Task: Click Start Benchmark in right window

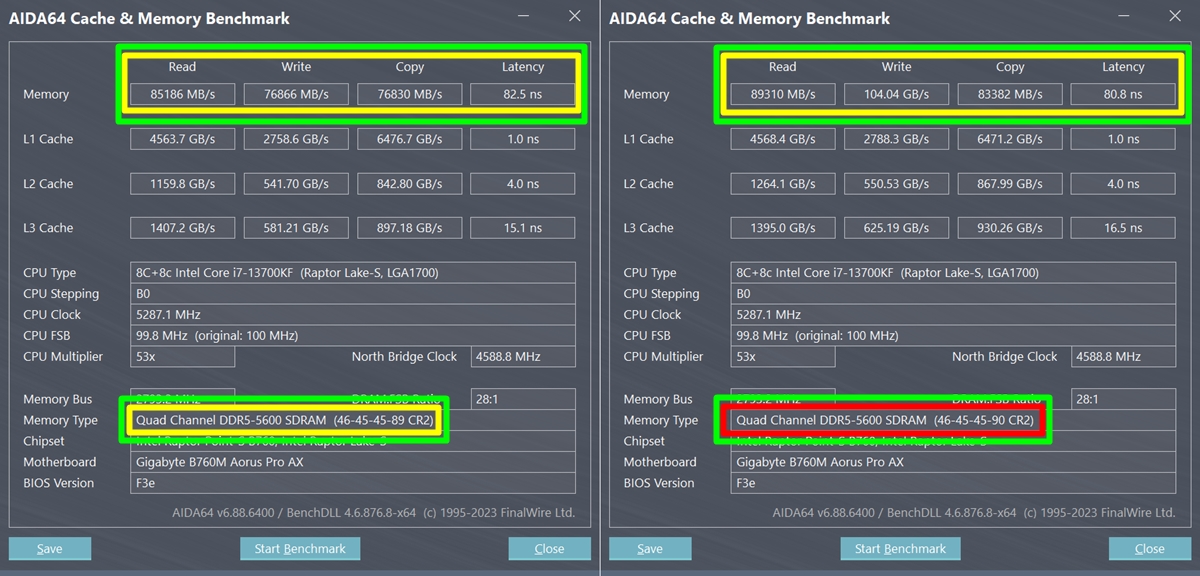Action: point(900,548)
